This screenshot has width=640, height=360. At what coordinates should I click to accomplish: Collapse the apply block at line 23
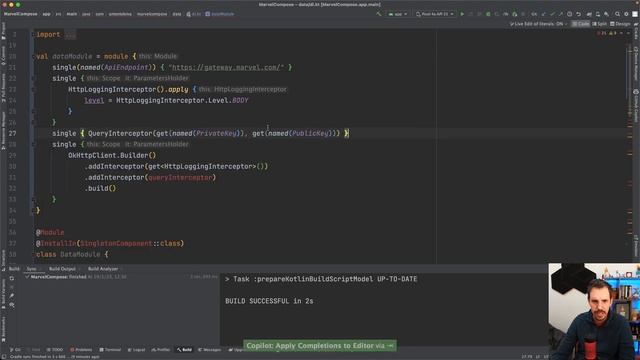click(x=33, y=89)
